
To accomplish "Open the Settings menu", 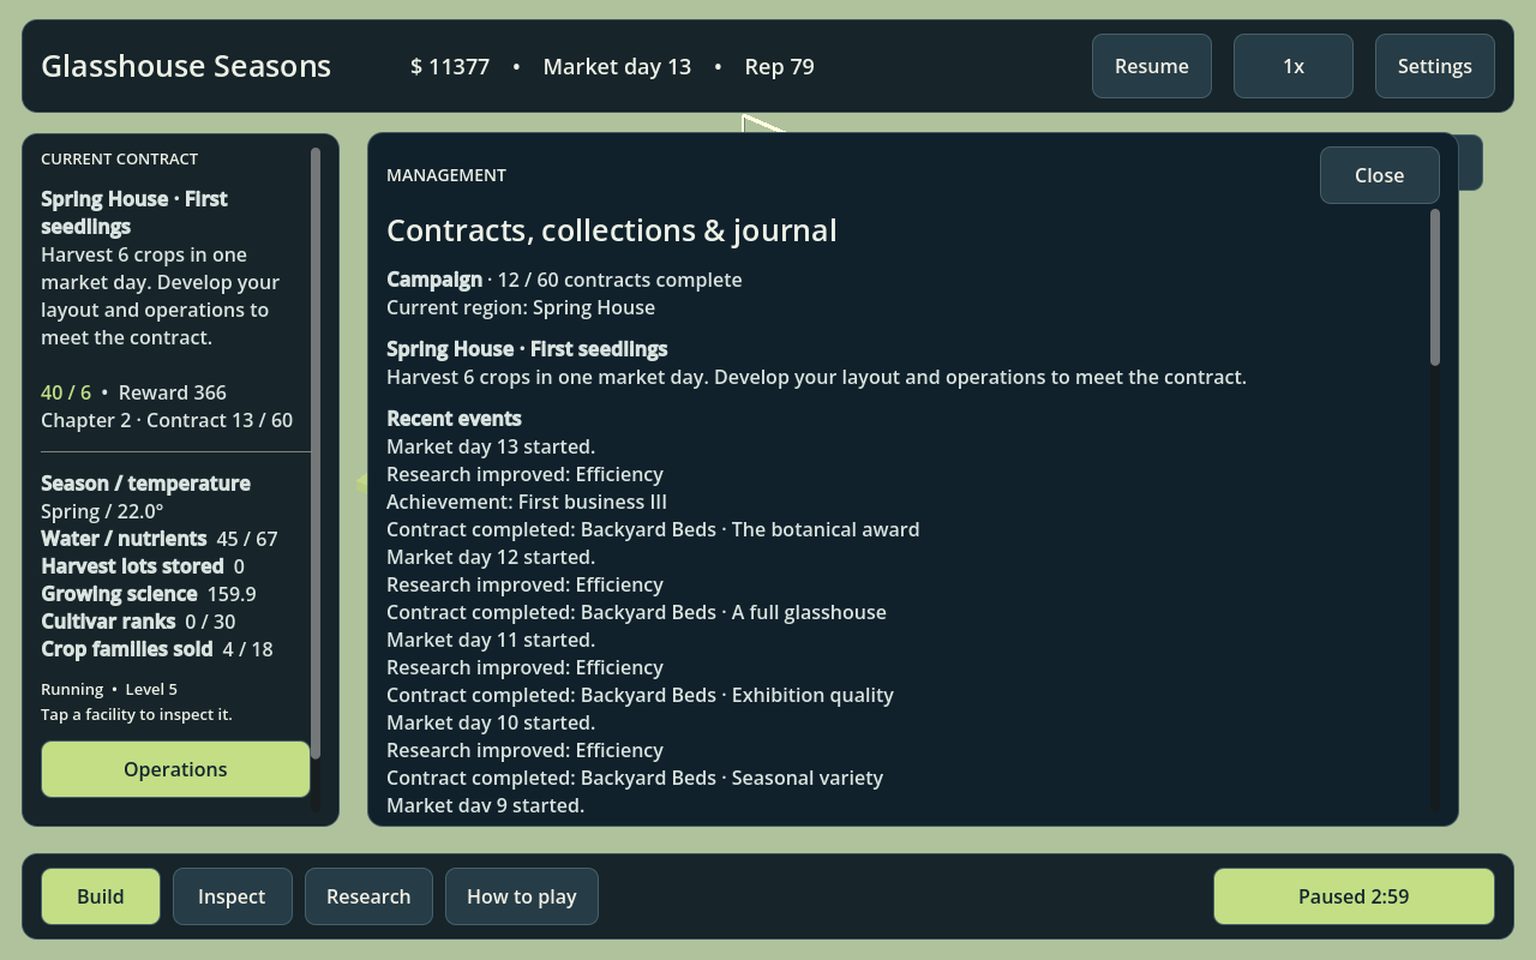I will click(x=1434, y=66).
